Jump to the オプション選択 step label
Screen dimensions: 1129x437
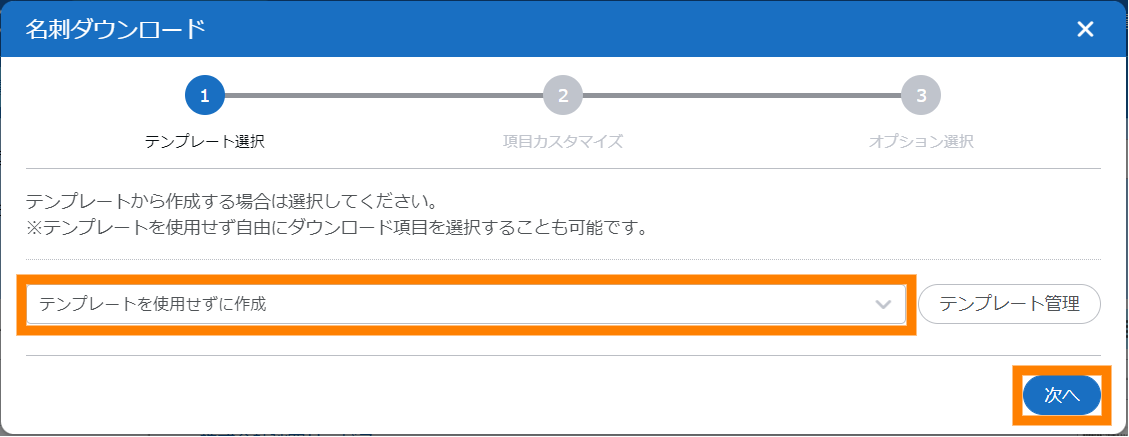click(921, 141)
